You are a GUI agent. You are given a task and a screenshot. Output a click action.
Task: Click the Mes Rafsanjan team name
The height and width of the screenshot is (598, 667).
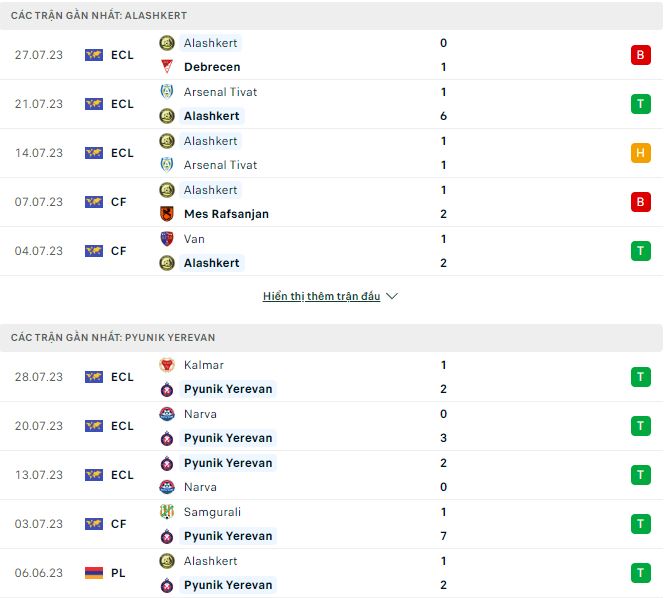tap(226, 214)
